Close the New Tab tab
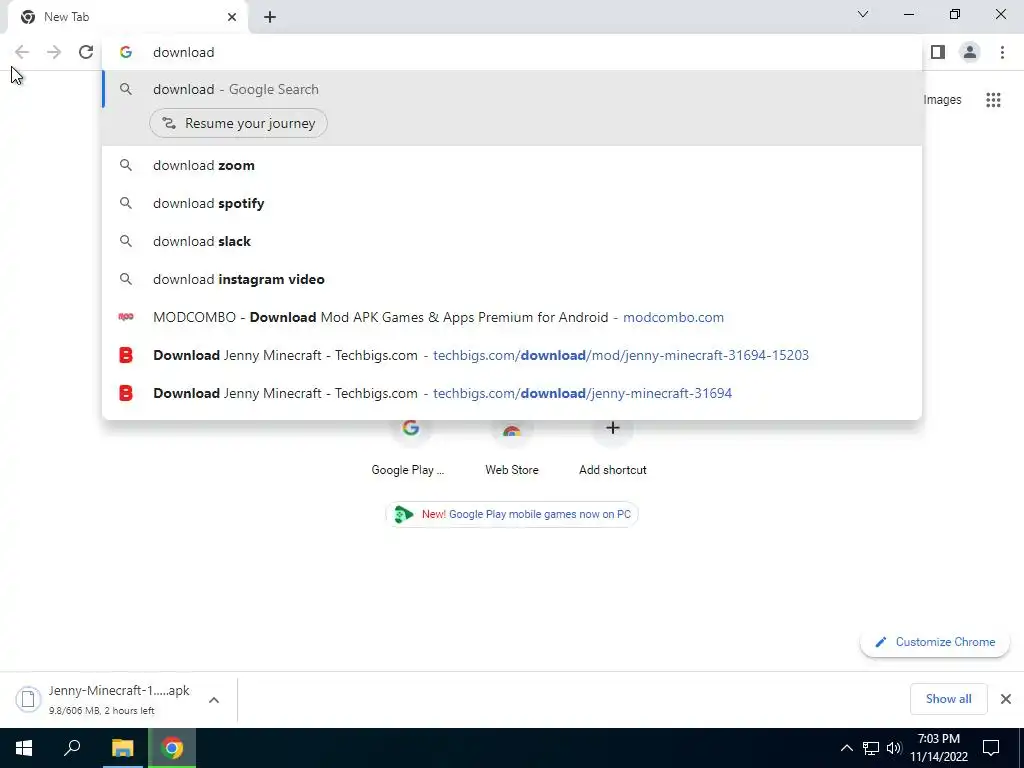 (232, 17)
